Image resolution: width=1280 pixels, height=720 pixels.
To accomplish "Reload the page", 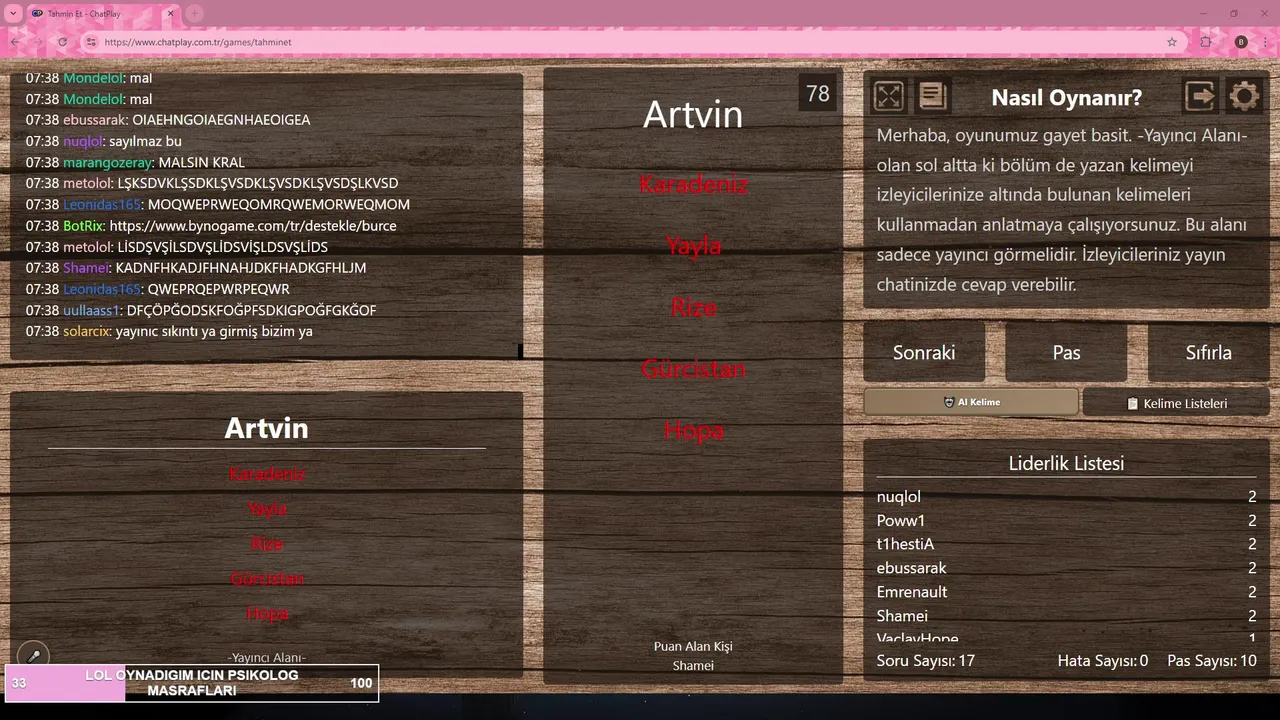I will click(62, 42).
